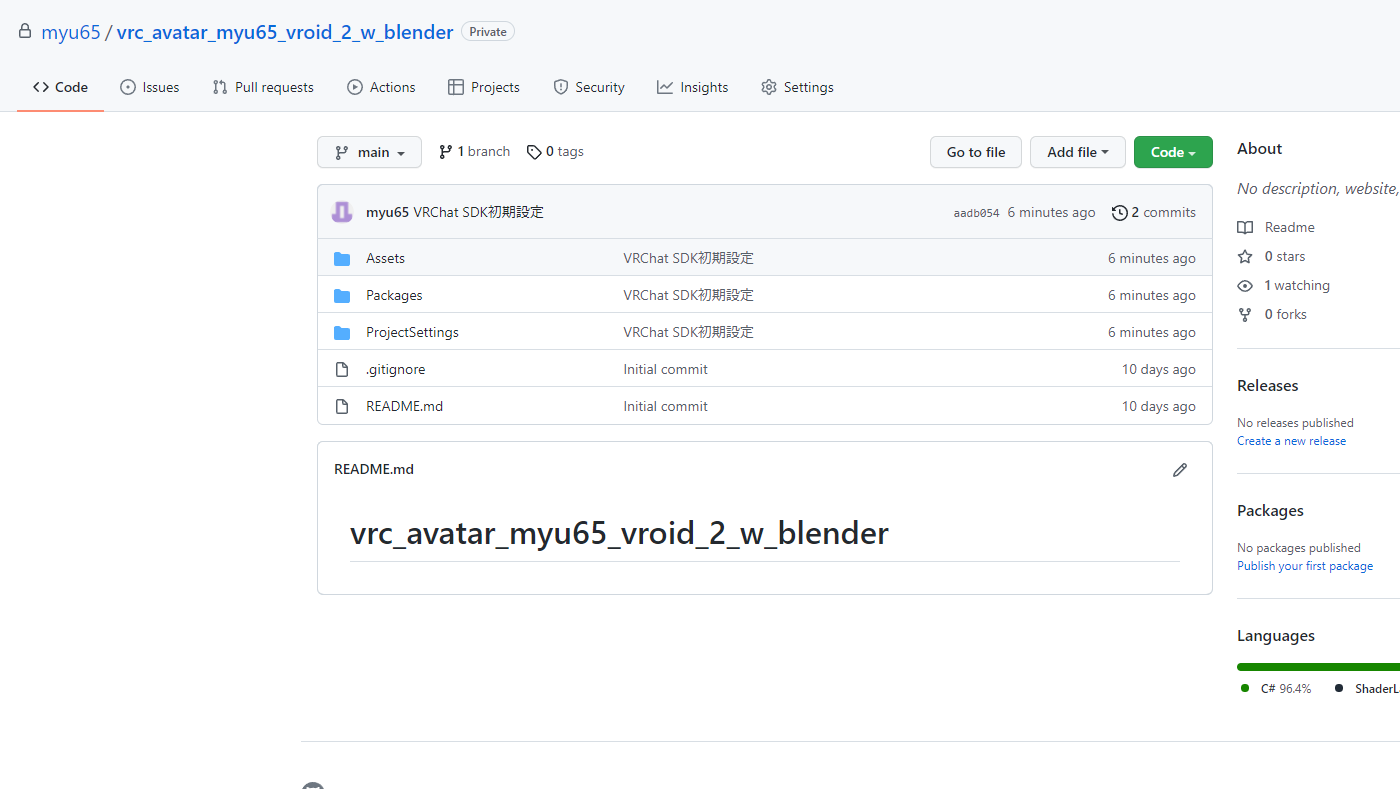Image resolution: width=1400 pixels, height=789 pixels.
Task: Open repository Settings tab
Action: (797, 87)
